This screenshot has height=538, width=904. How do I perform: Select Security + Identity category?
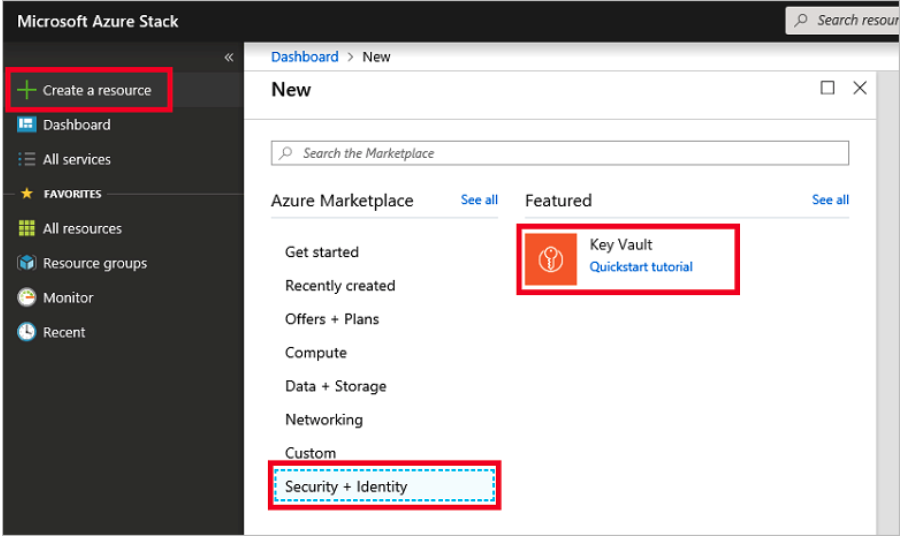coord(346,487)
